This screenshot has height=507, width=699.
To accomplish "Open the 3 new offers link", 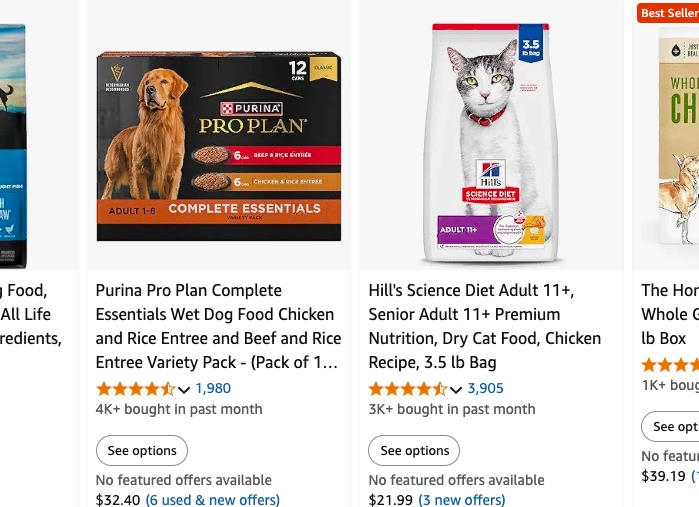I will click(x=462, y=500).
